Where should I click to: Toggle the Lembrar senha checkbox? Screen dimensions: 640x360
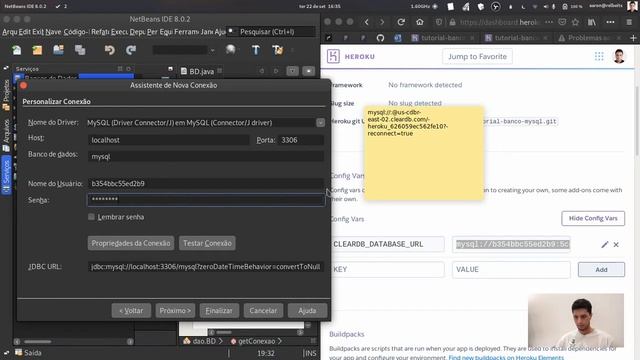click(x=91, y=217)
